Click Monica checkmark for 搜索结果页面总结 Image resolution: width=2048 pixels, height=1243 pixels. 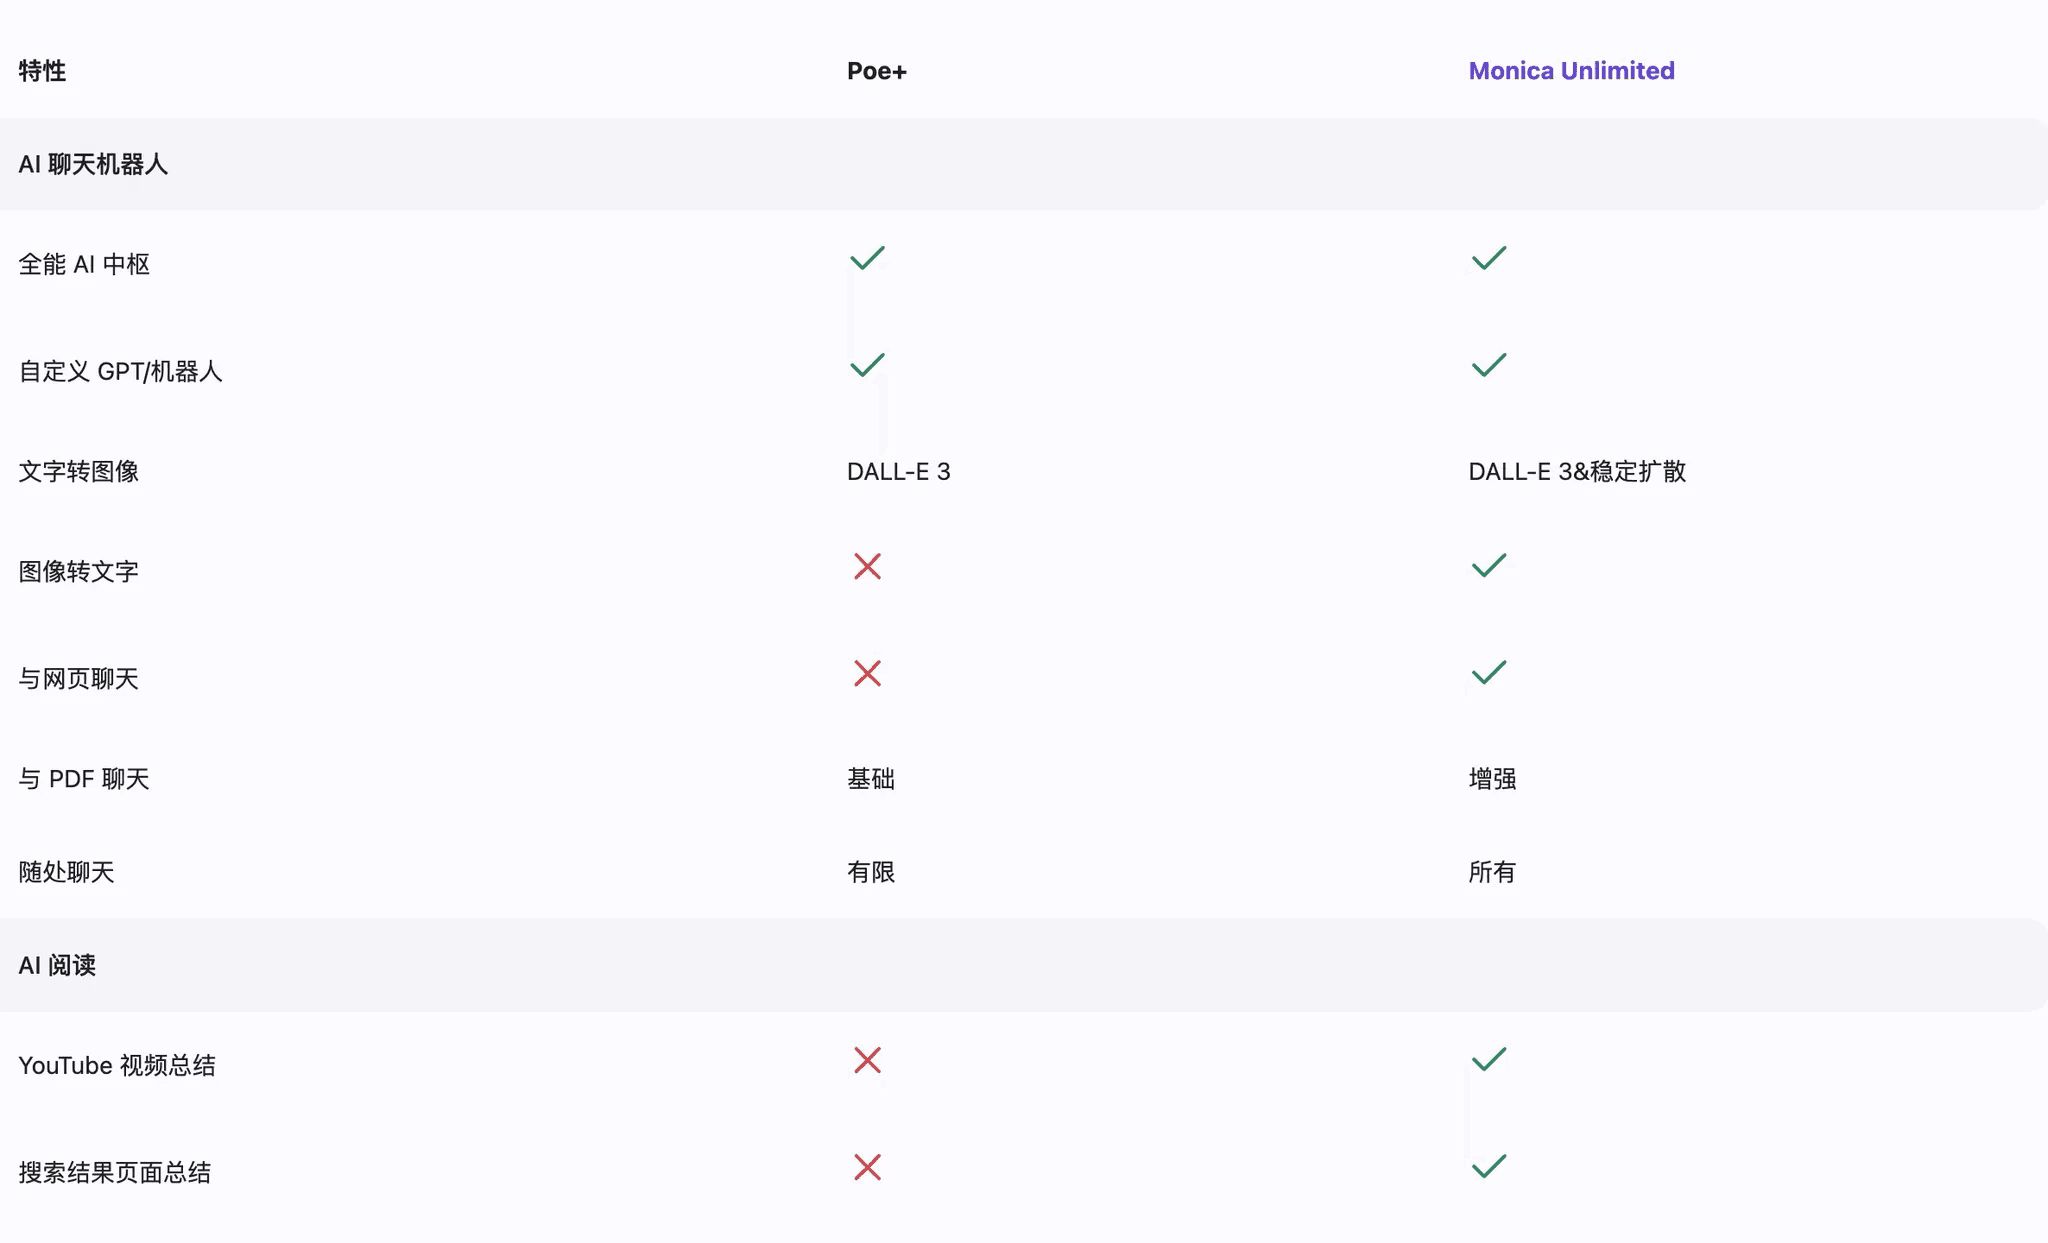tap(1489, 1166)
